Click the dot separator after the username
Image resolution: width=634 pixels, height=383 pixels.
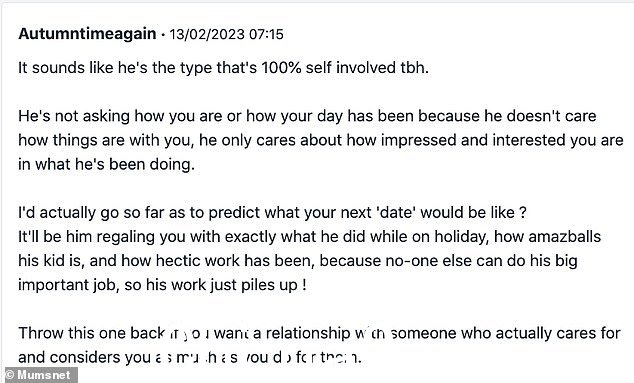[163, 35]
